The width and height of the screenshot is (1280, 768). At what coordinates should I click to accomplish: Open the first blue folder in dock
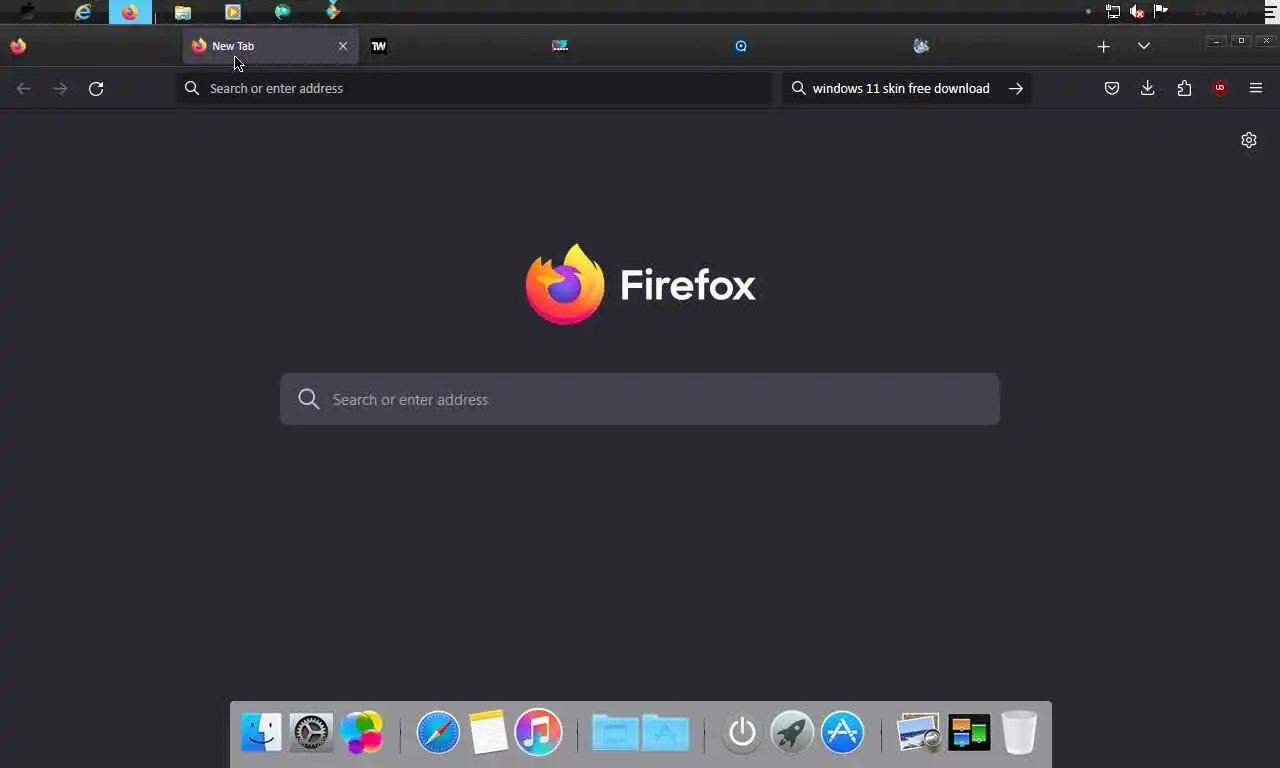point(615,733)
